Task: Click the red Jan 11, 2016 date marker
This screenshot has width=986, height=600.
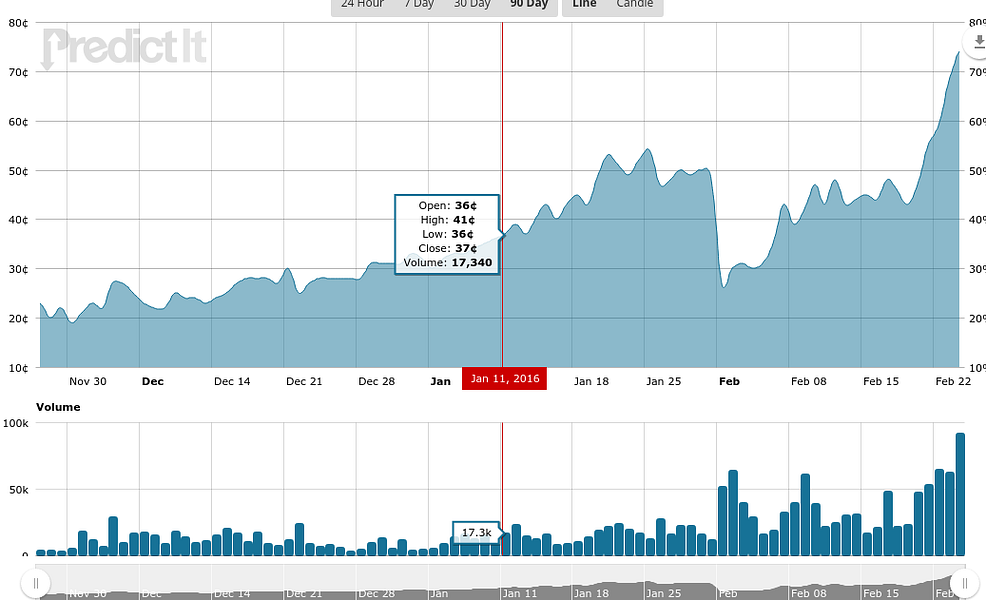Action: pos(504,381)
